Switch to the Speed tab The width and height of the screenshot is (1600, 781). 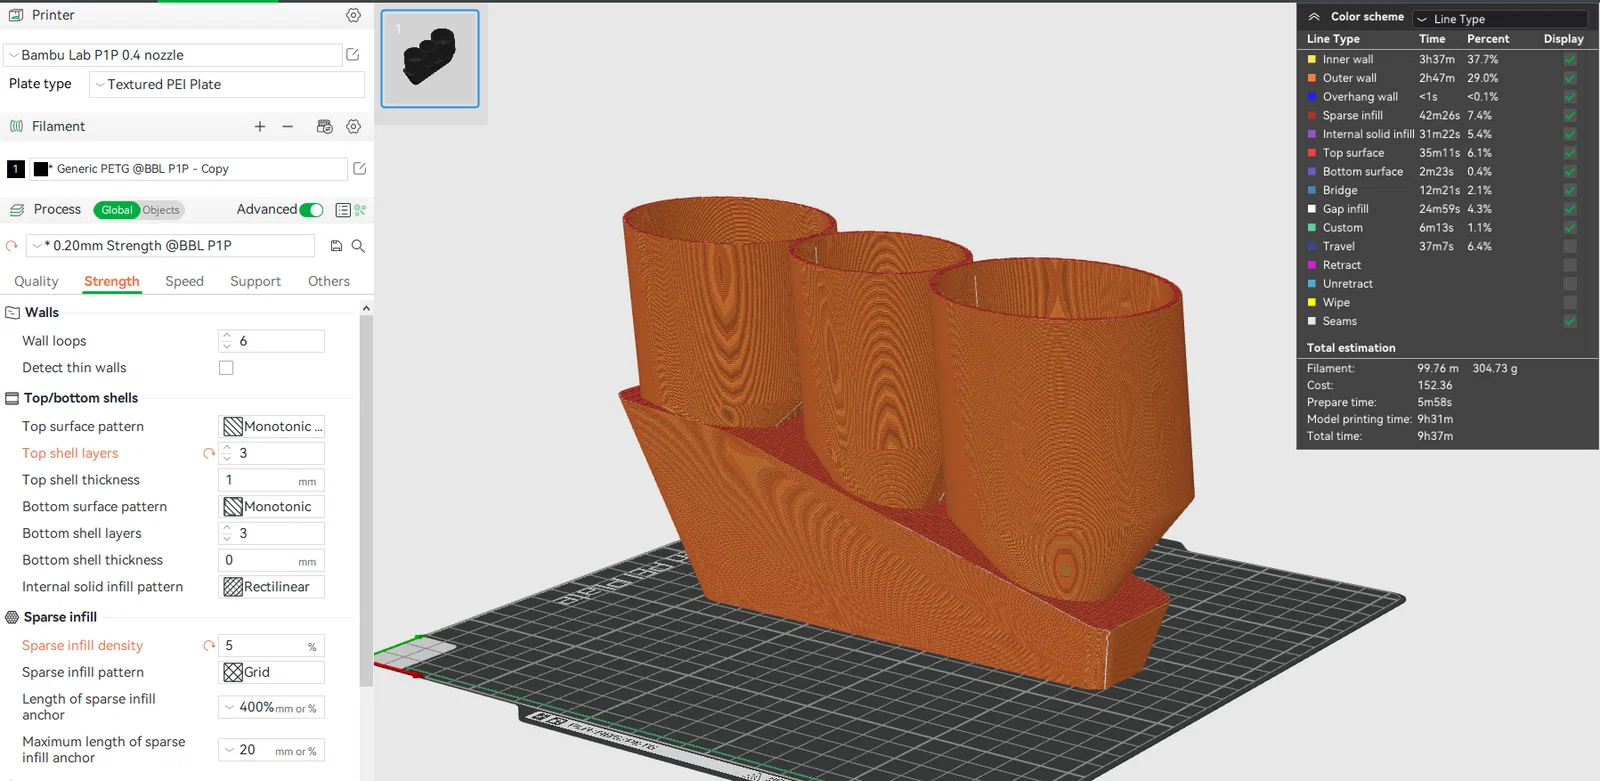coord(184,282)
